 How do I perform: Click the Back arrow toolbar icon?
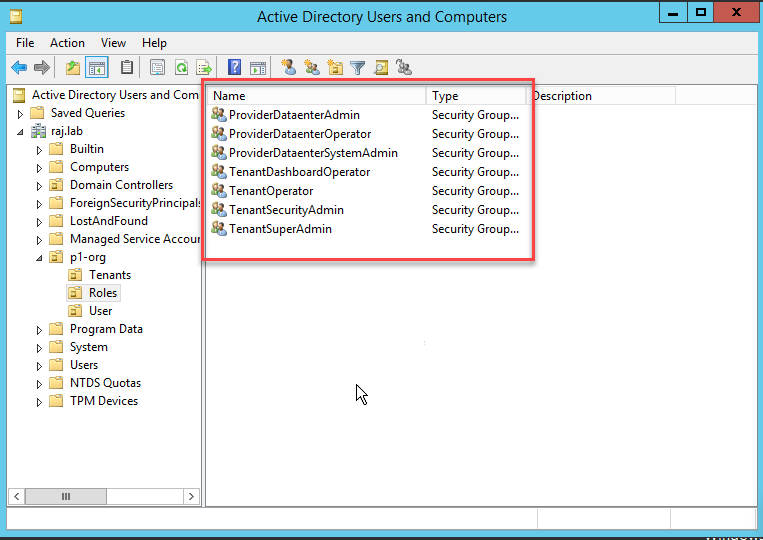pyautogui.click(x=19, y=67)
